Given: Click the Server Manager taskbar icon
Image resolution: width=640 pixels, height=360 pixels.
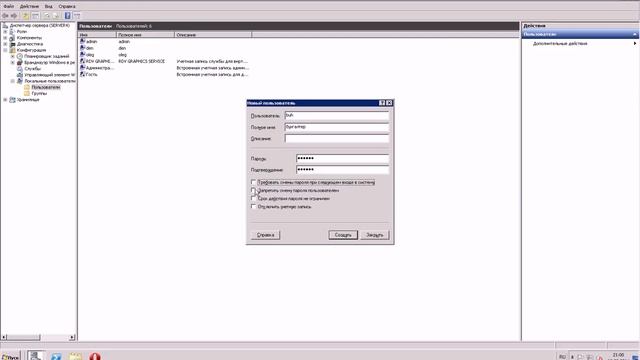Looking at the screenshot, I should point(35,356).
